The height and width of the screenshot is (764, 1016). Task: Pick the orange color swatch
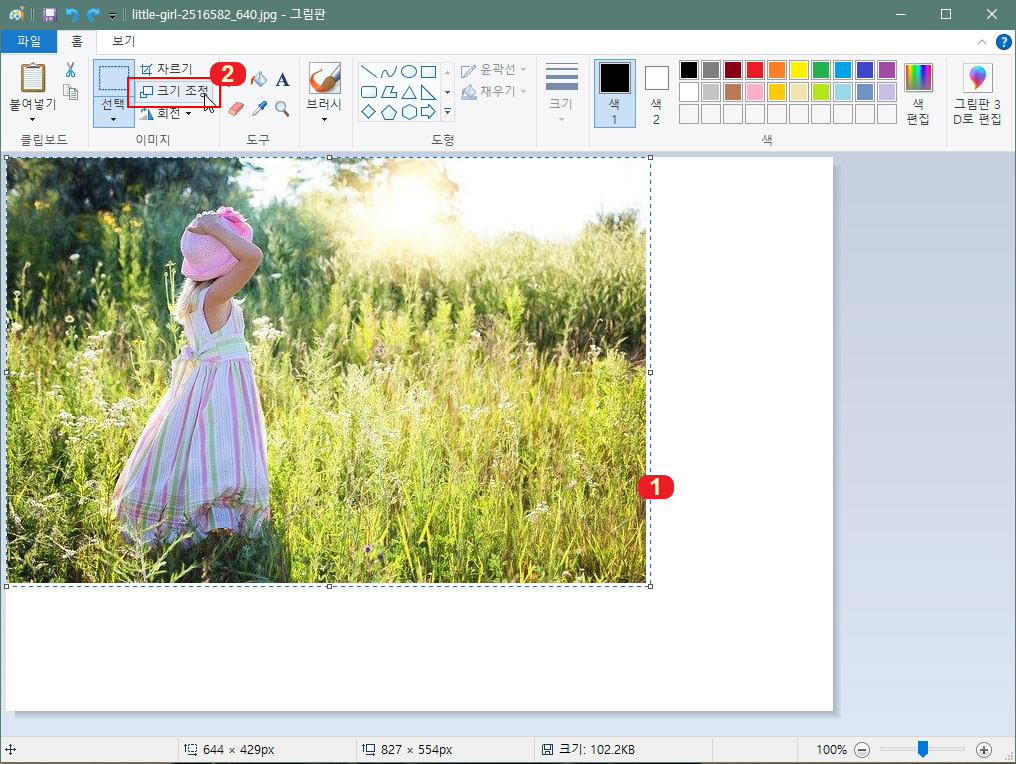[777, 70]
